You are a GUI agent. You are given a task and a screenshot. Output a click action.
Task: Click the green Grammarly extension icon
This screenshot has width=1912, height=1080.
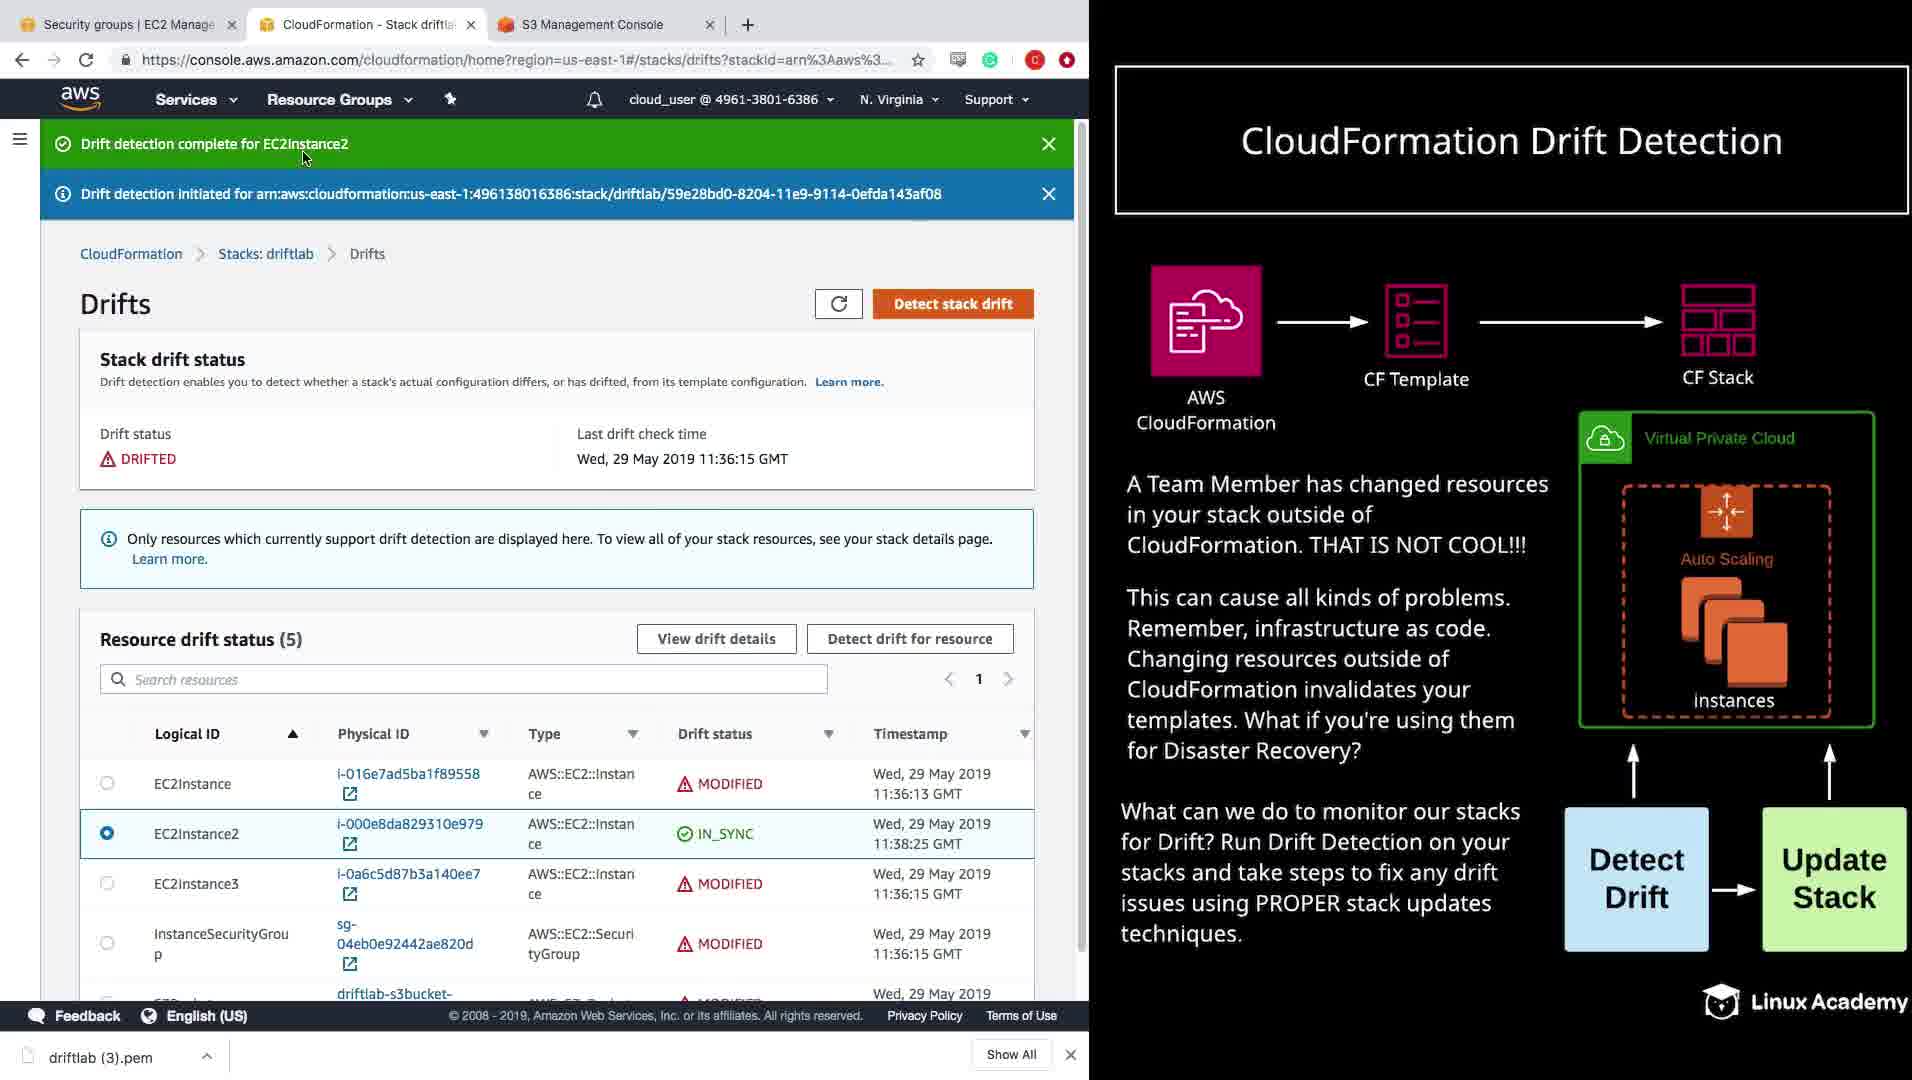(990, 60)
